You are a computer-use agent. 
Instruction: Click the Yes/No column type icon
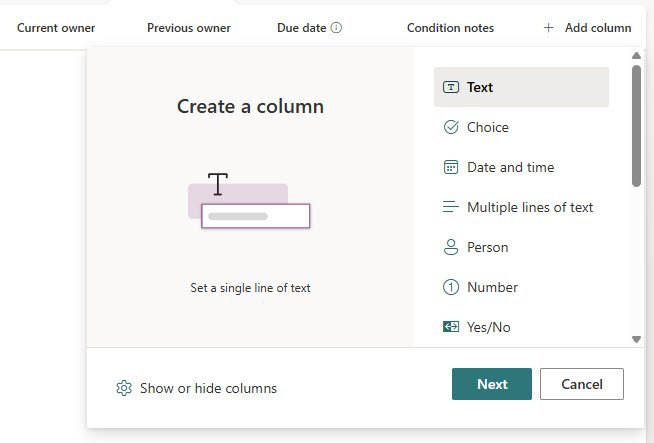pos(450,327)
